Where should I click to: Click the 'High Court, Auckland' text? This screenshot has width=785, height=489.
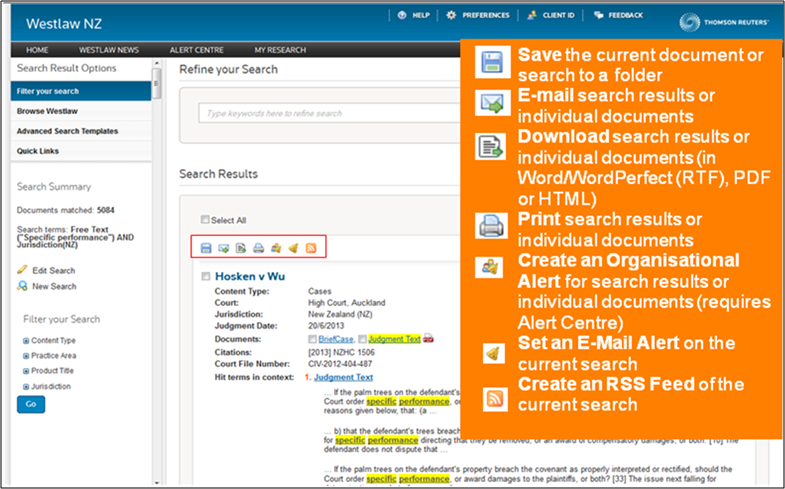pos(346,303)
